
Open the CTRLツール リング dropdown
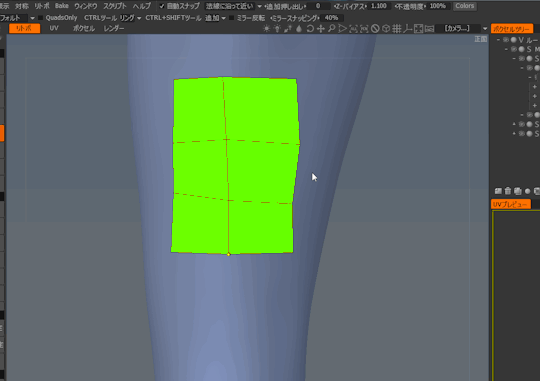(130, 18)
